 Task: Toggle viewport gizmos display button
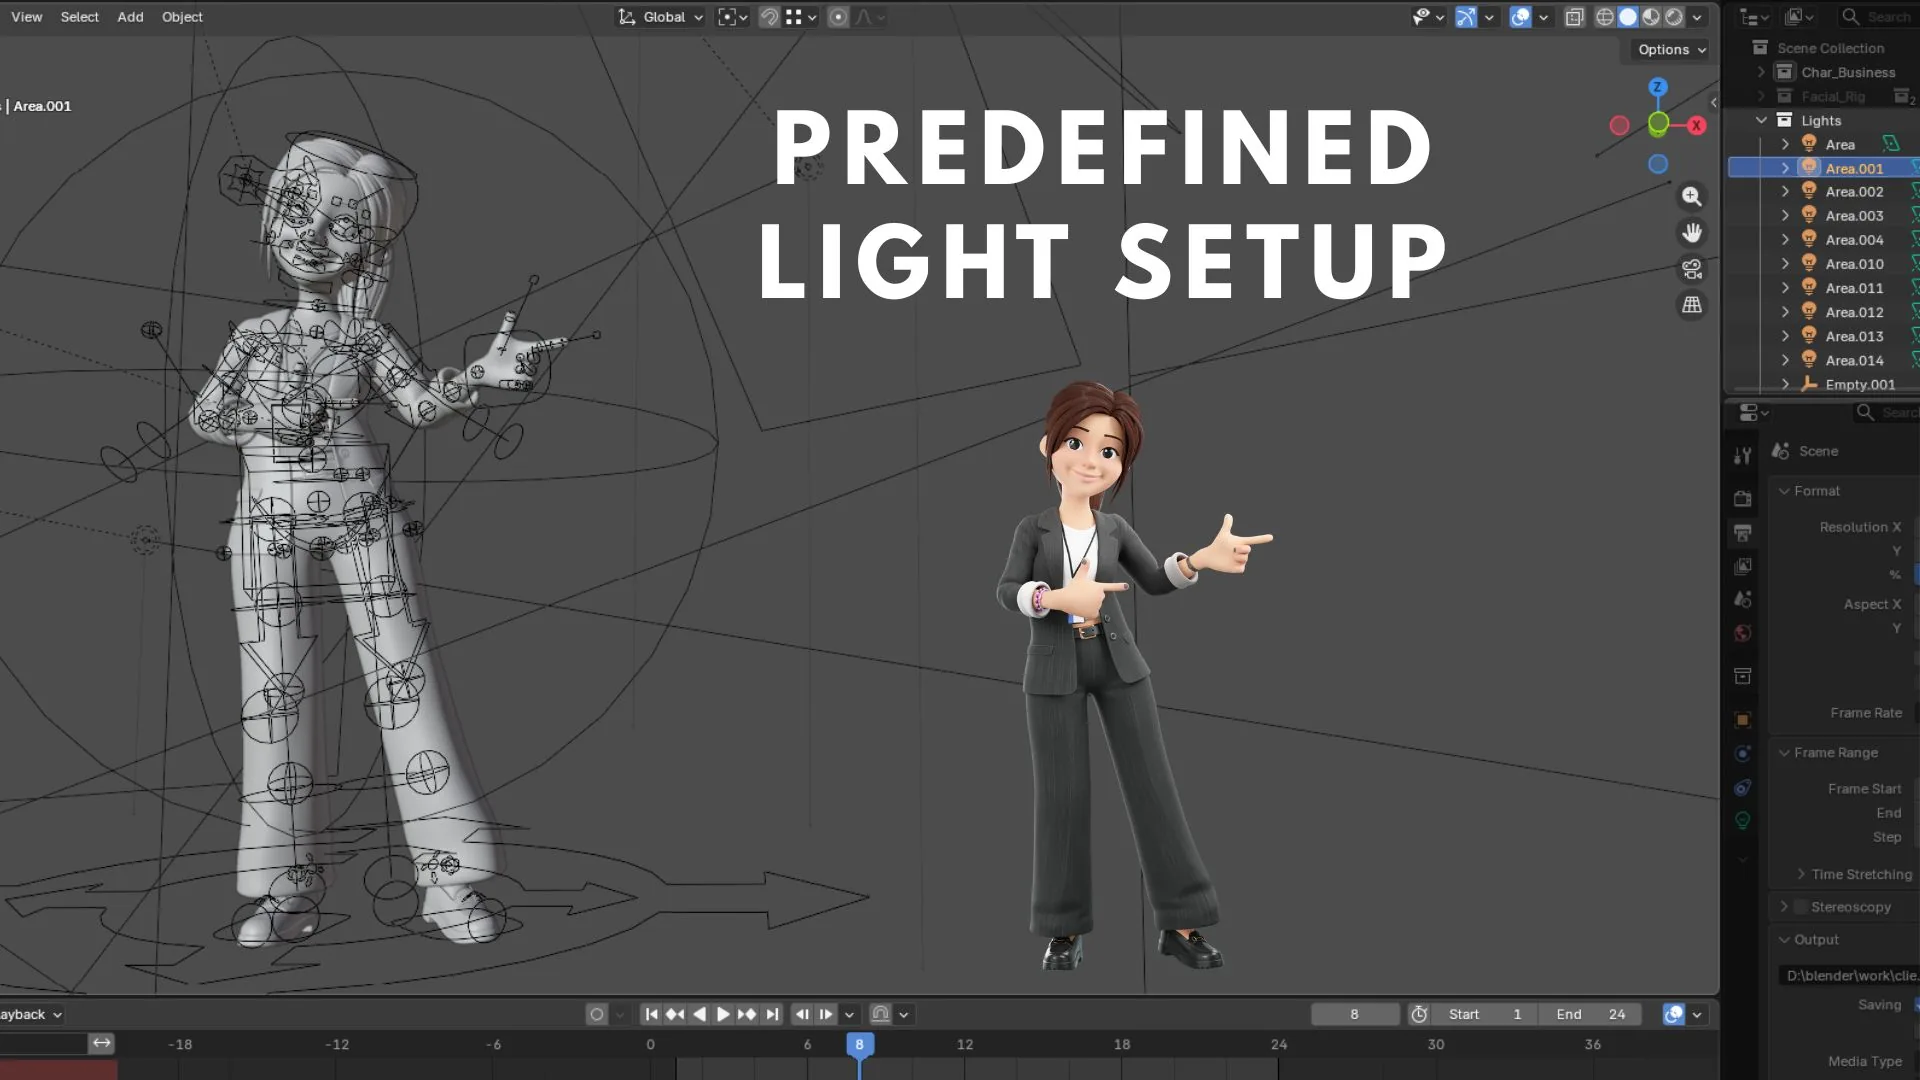pyautogui.click(x=1466, y=17)
